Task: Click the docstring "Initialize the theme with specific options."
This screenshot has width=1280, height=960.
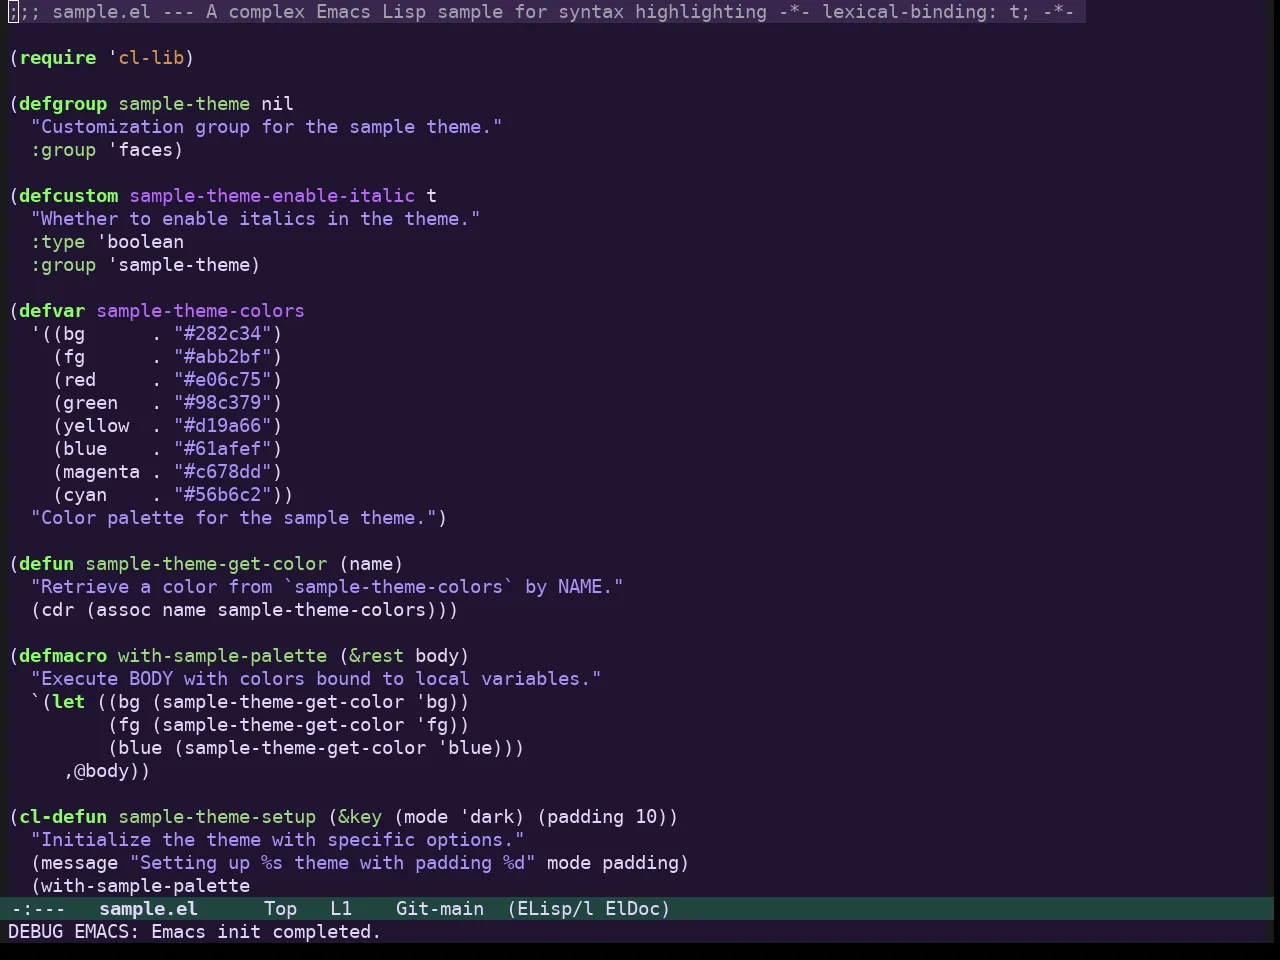Action: (x=278, y=839)
